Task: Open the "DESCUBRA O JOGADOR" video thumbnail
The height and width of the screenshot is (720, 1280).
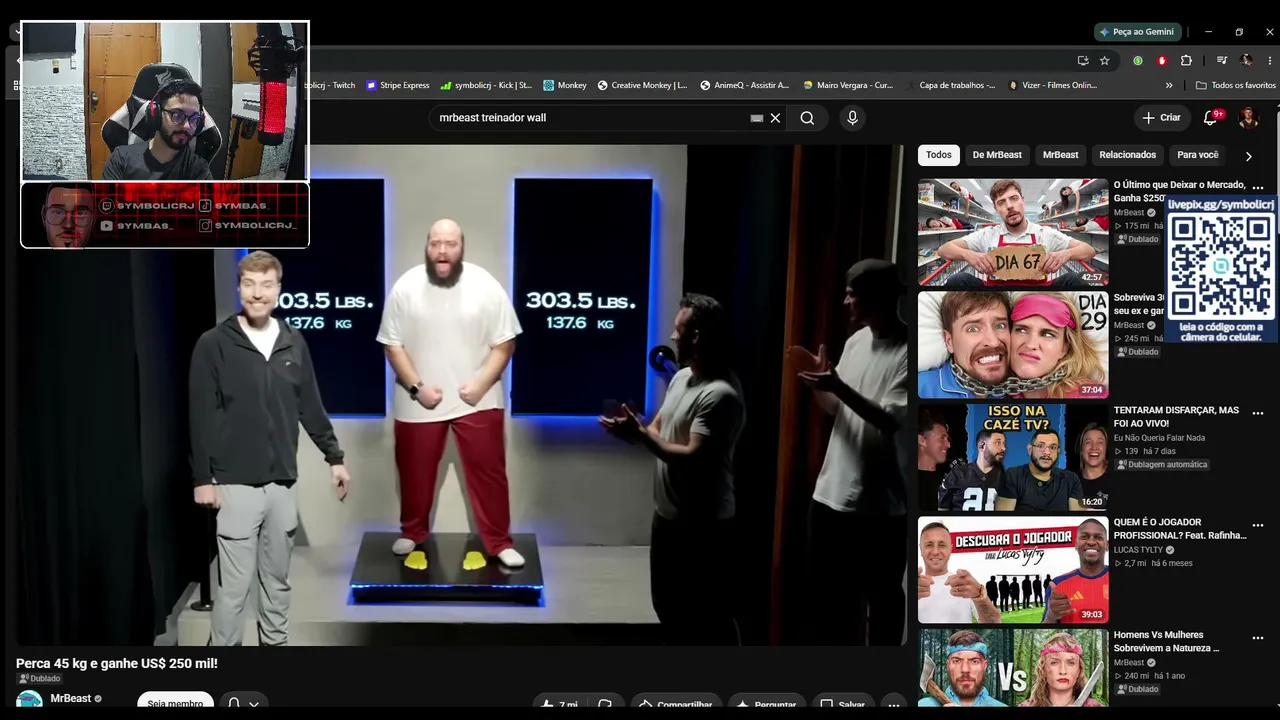Action: point(1013,570)
